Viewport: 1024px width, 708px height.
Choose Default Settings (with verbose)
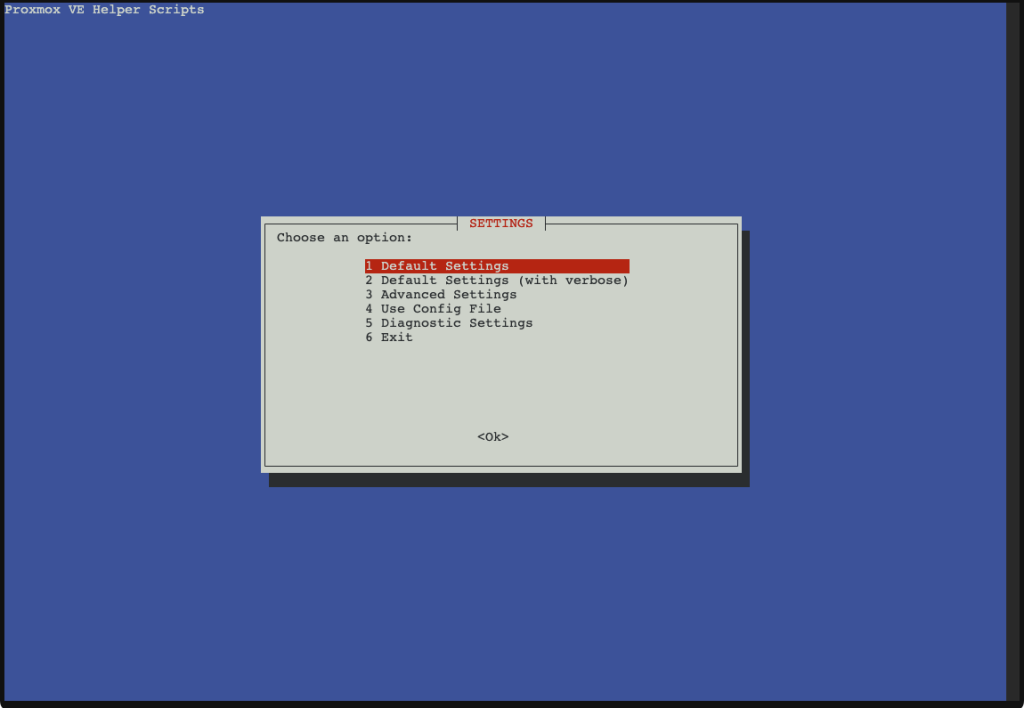coord(497,280)
